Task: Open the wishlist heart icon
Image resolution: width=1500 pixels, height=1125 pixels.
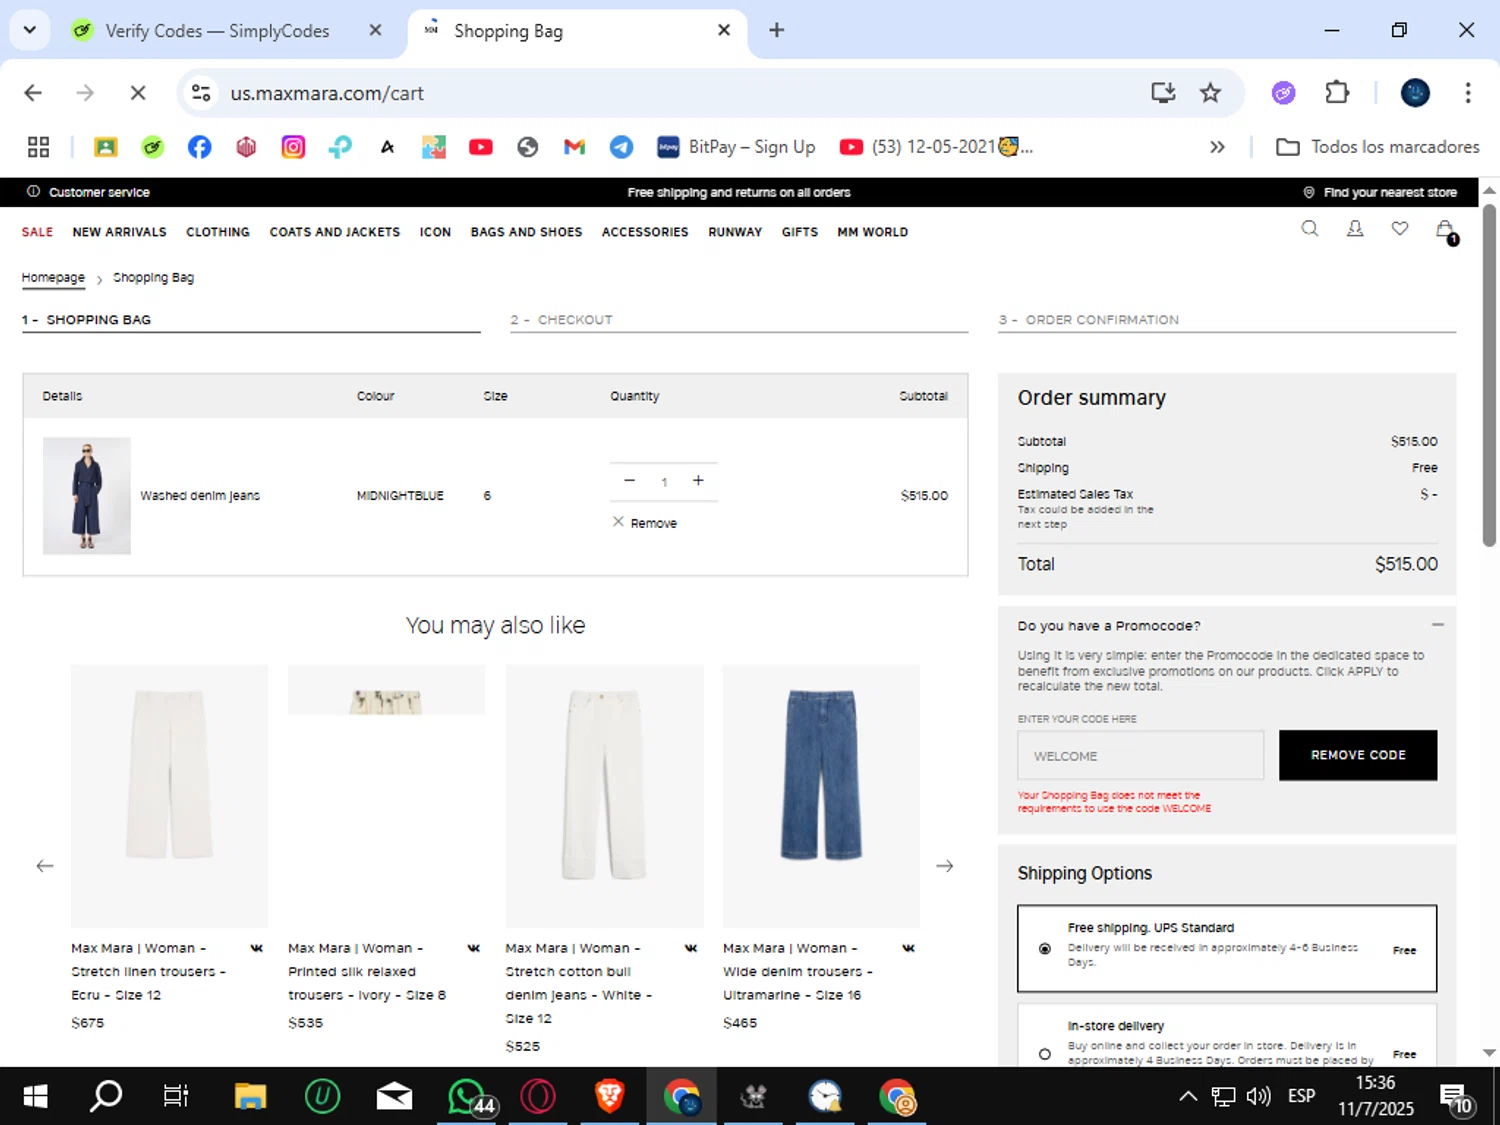Action: (1400, 229)
